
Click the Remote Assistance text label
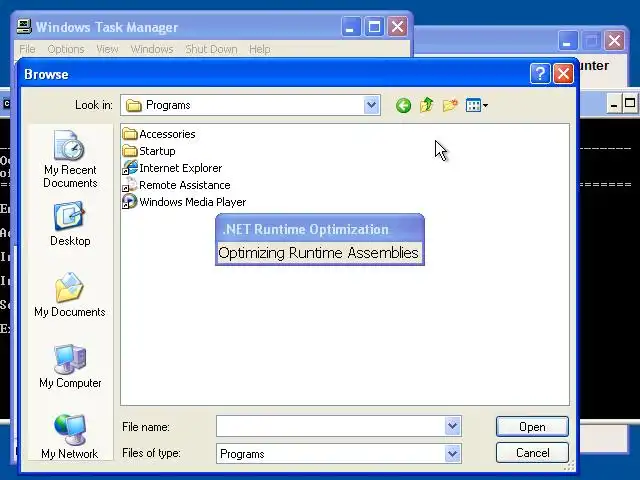click(184, 185)
